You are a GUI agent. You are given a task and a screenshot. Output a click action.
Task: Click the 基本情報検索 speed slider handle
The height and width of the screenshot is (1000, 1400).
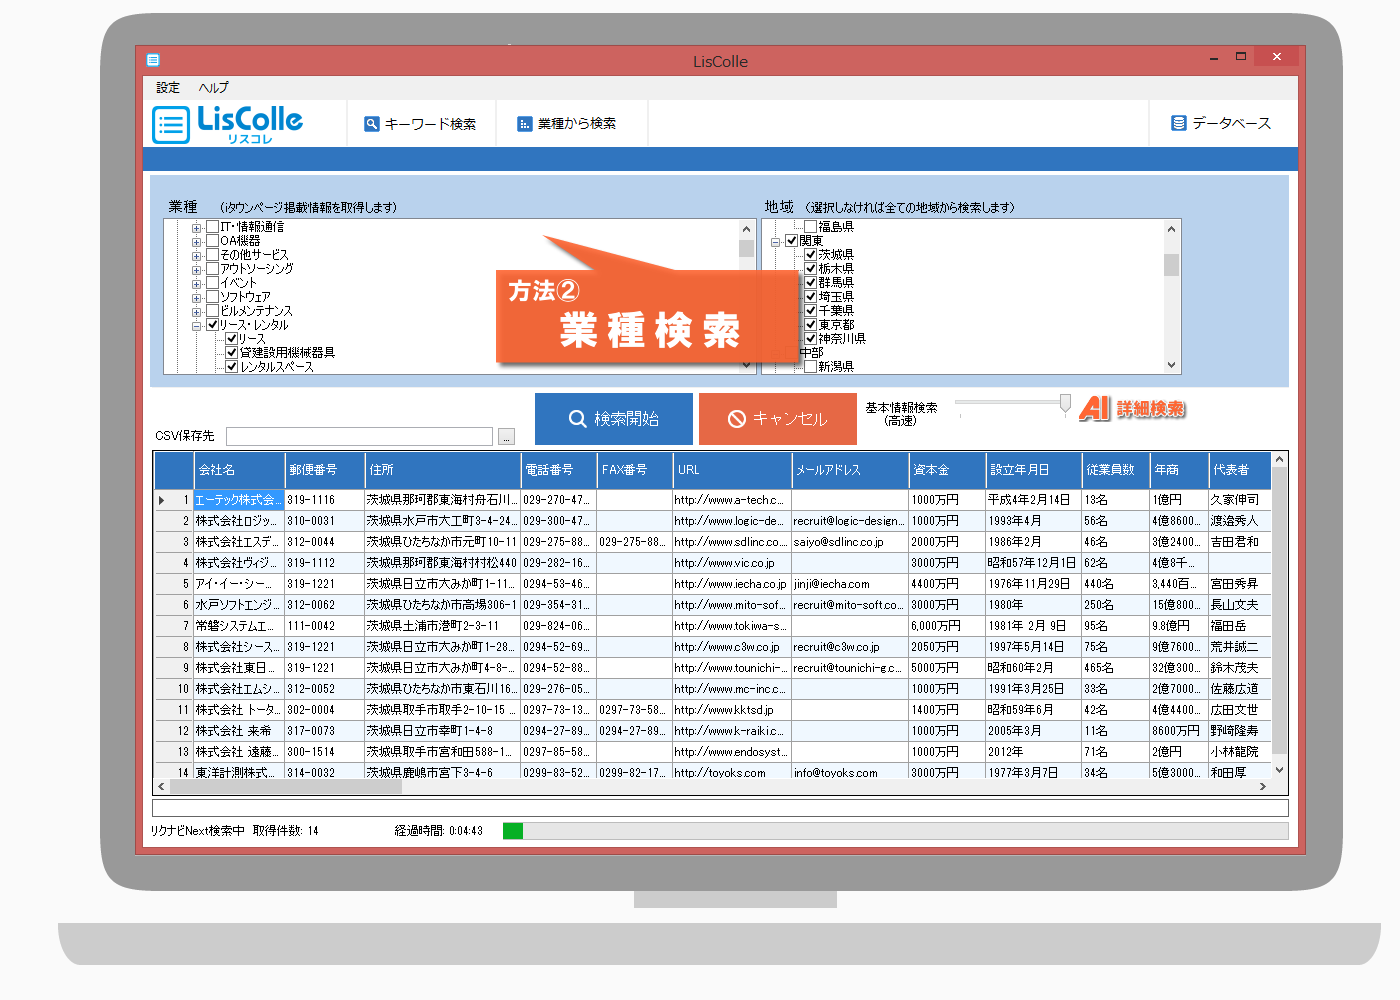1065,404
